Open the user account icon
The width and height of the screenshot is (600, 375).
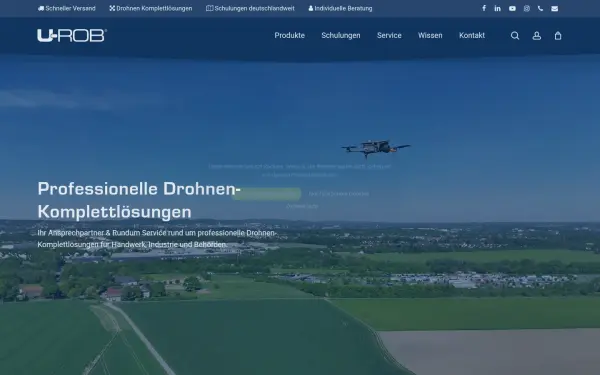(536, 36)
